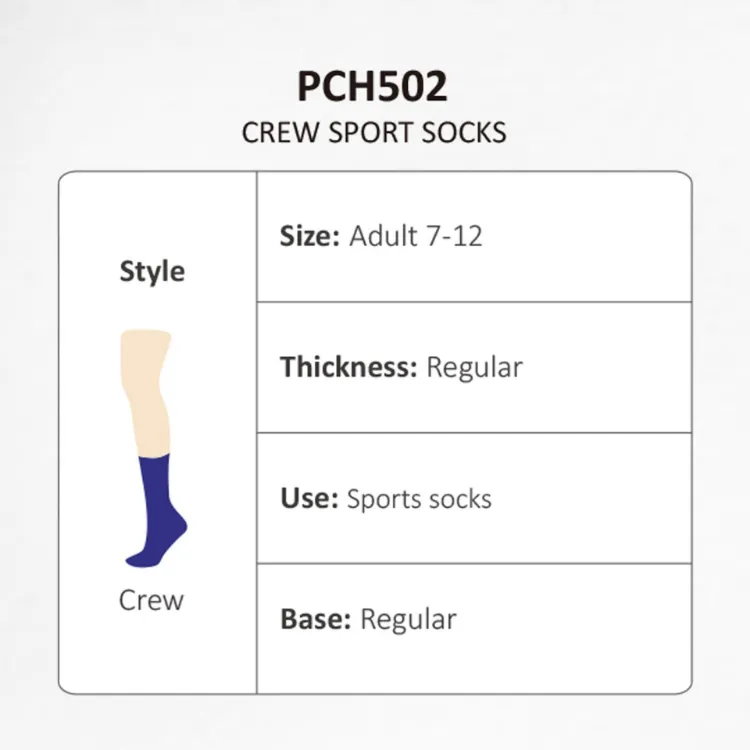This screenshot has height=750, width=750.
Task: Click the Style column of the table
Action: [157, 432]
